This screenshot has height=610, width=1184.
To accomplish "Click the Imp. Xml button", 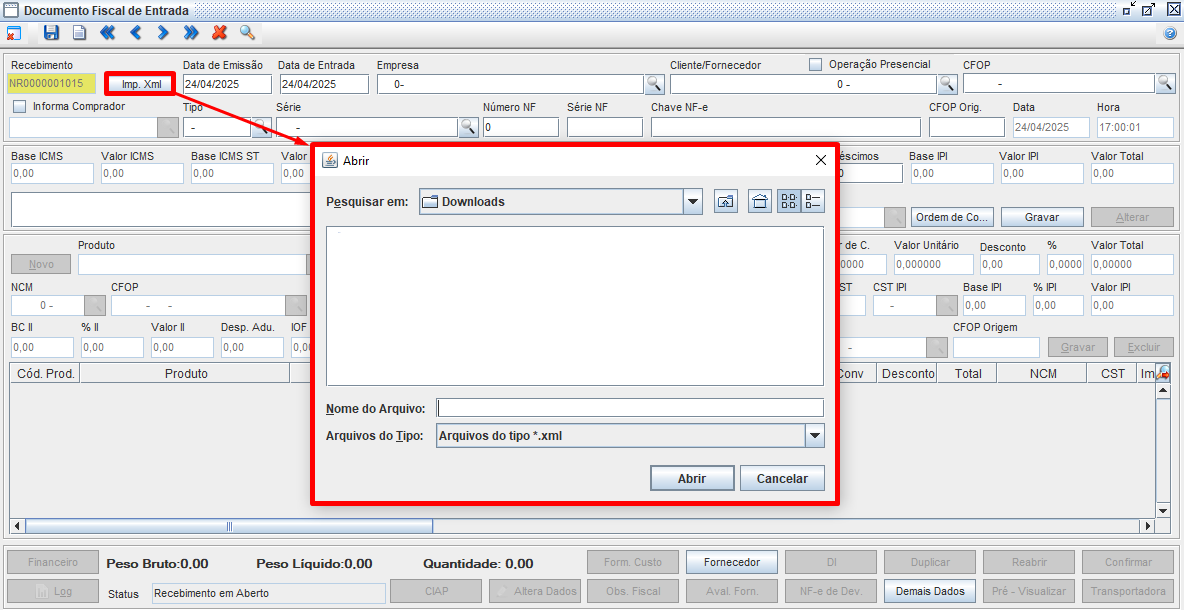I will (x=141, y=84).
